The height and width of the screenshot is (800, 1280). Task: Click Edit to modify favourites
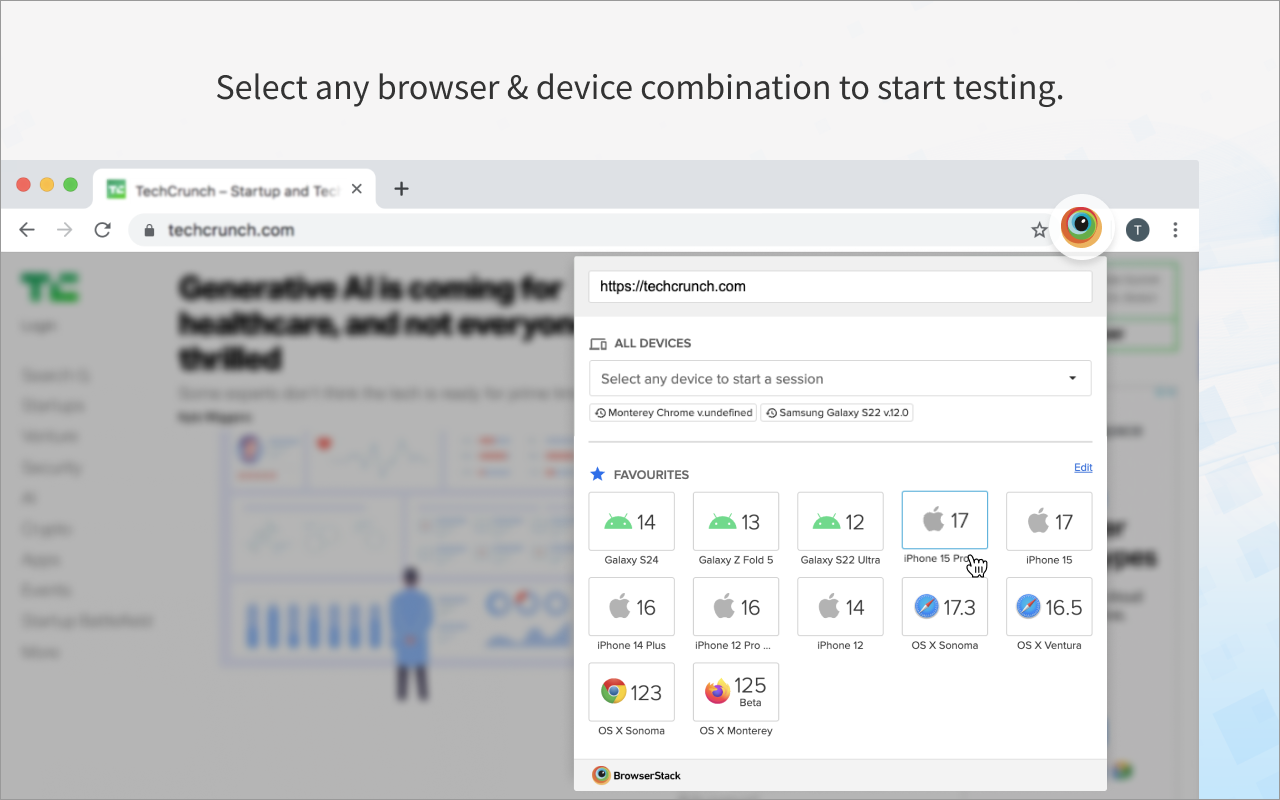pos(1083,467)
